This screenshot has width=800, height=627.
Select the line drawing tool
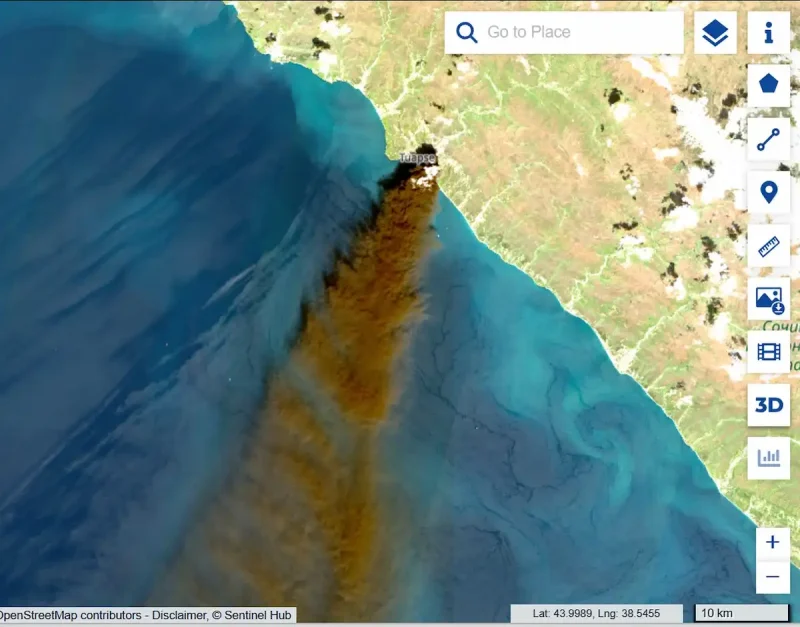click(768, 139)
